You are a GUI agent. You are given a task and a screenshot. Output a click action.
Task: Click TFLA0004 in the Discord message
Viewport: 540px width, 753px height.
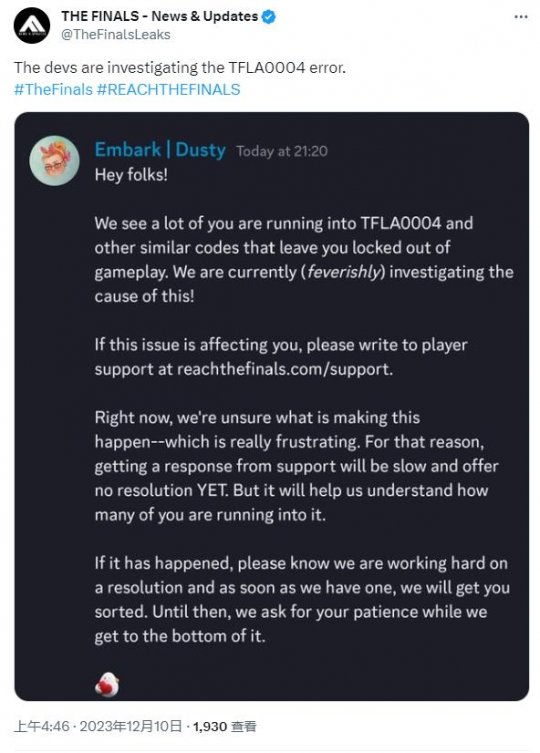tap(401, 223)
